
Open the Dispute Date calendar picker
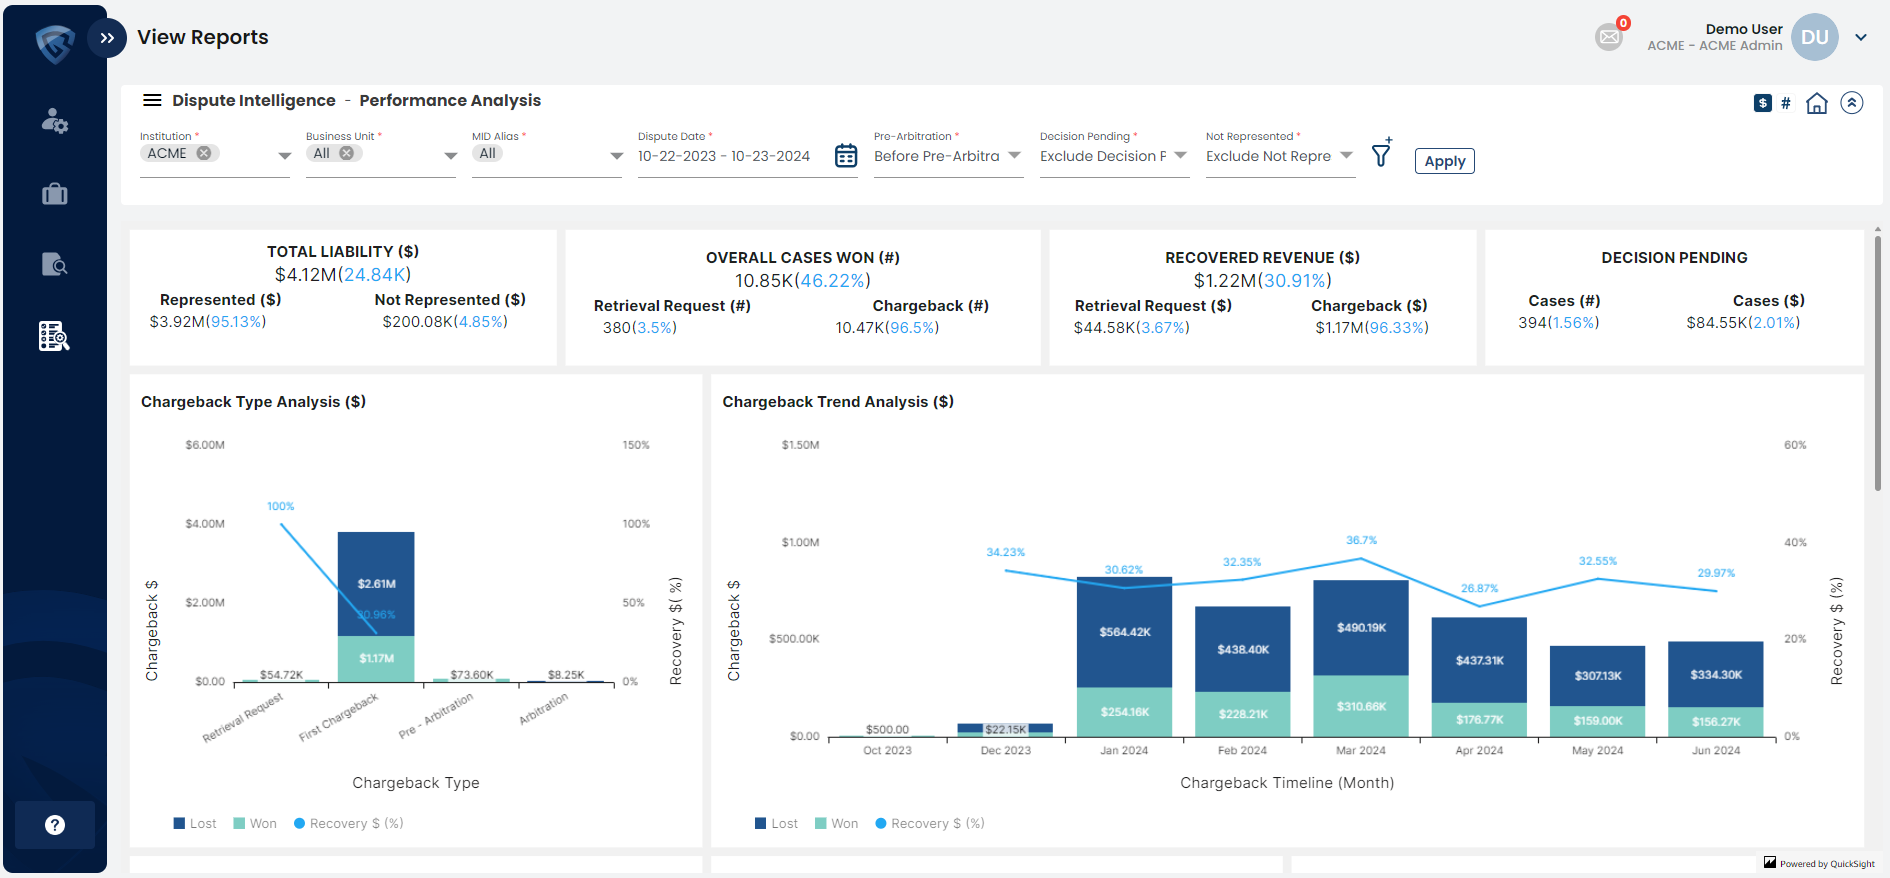[x=846, y=156]
